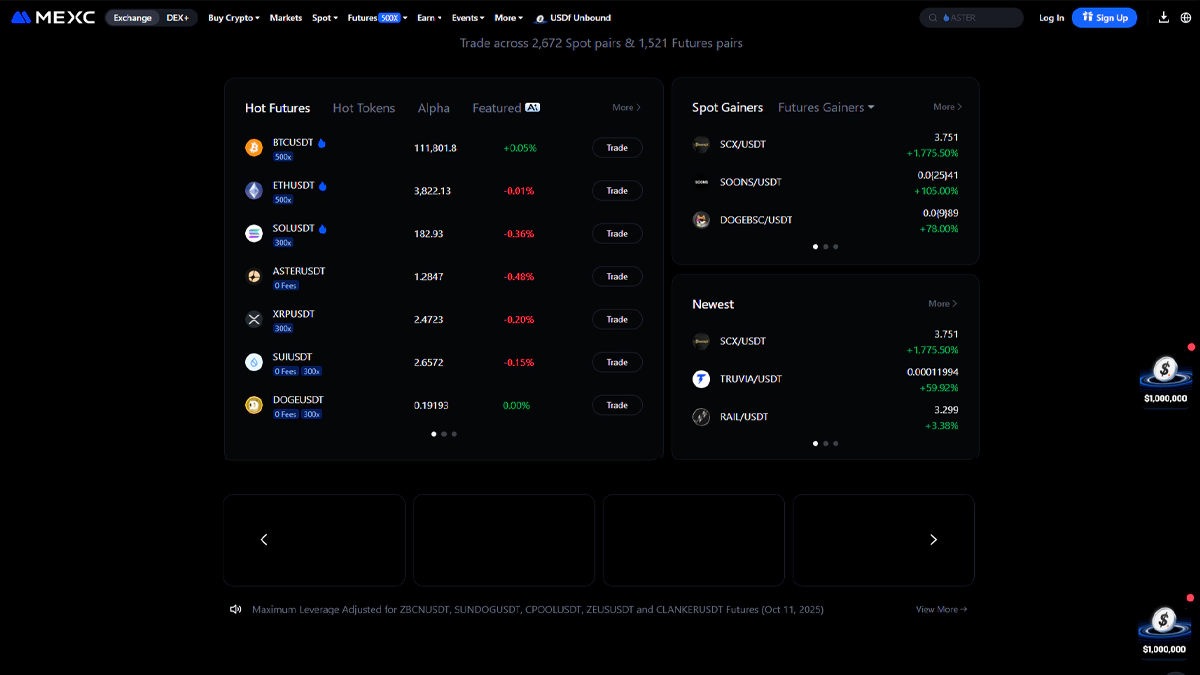
Task: Open the Markets menu item
Action: pyautogui.click(x=285, y=18)
